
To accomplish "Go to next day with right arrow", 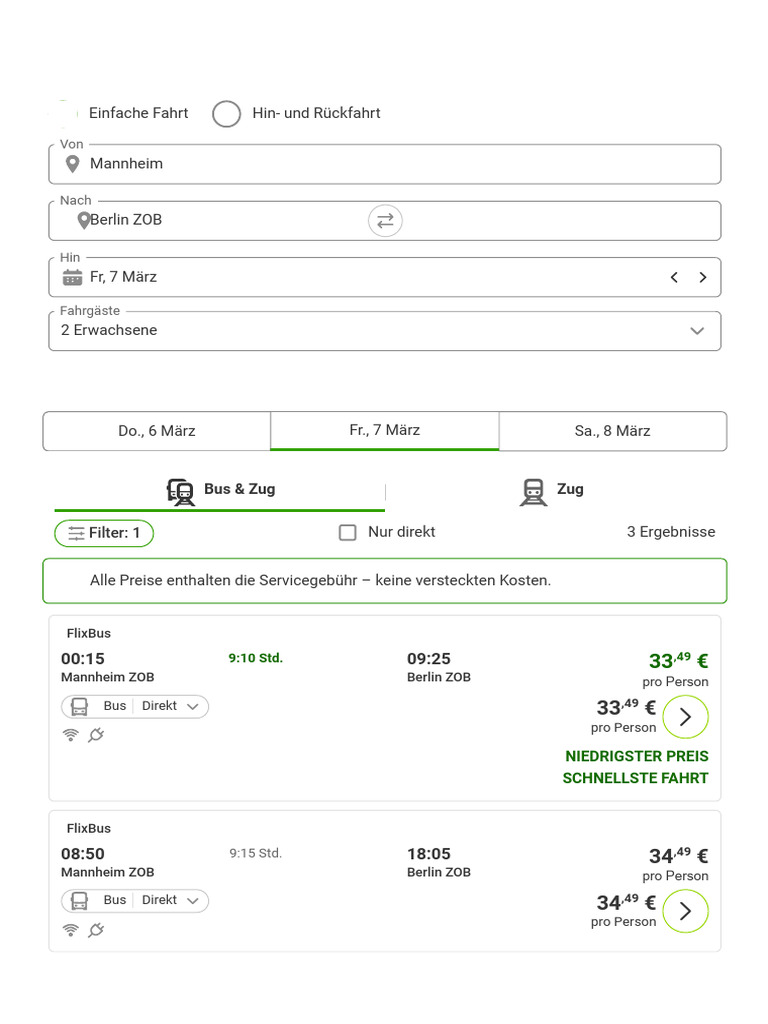I will tap(703, 277).
